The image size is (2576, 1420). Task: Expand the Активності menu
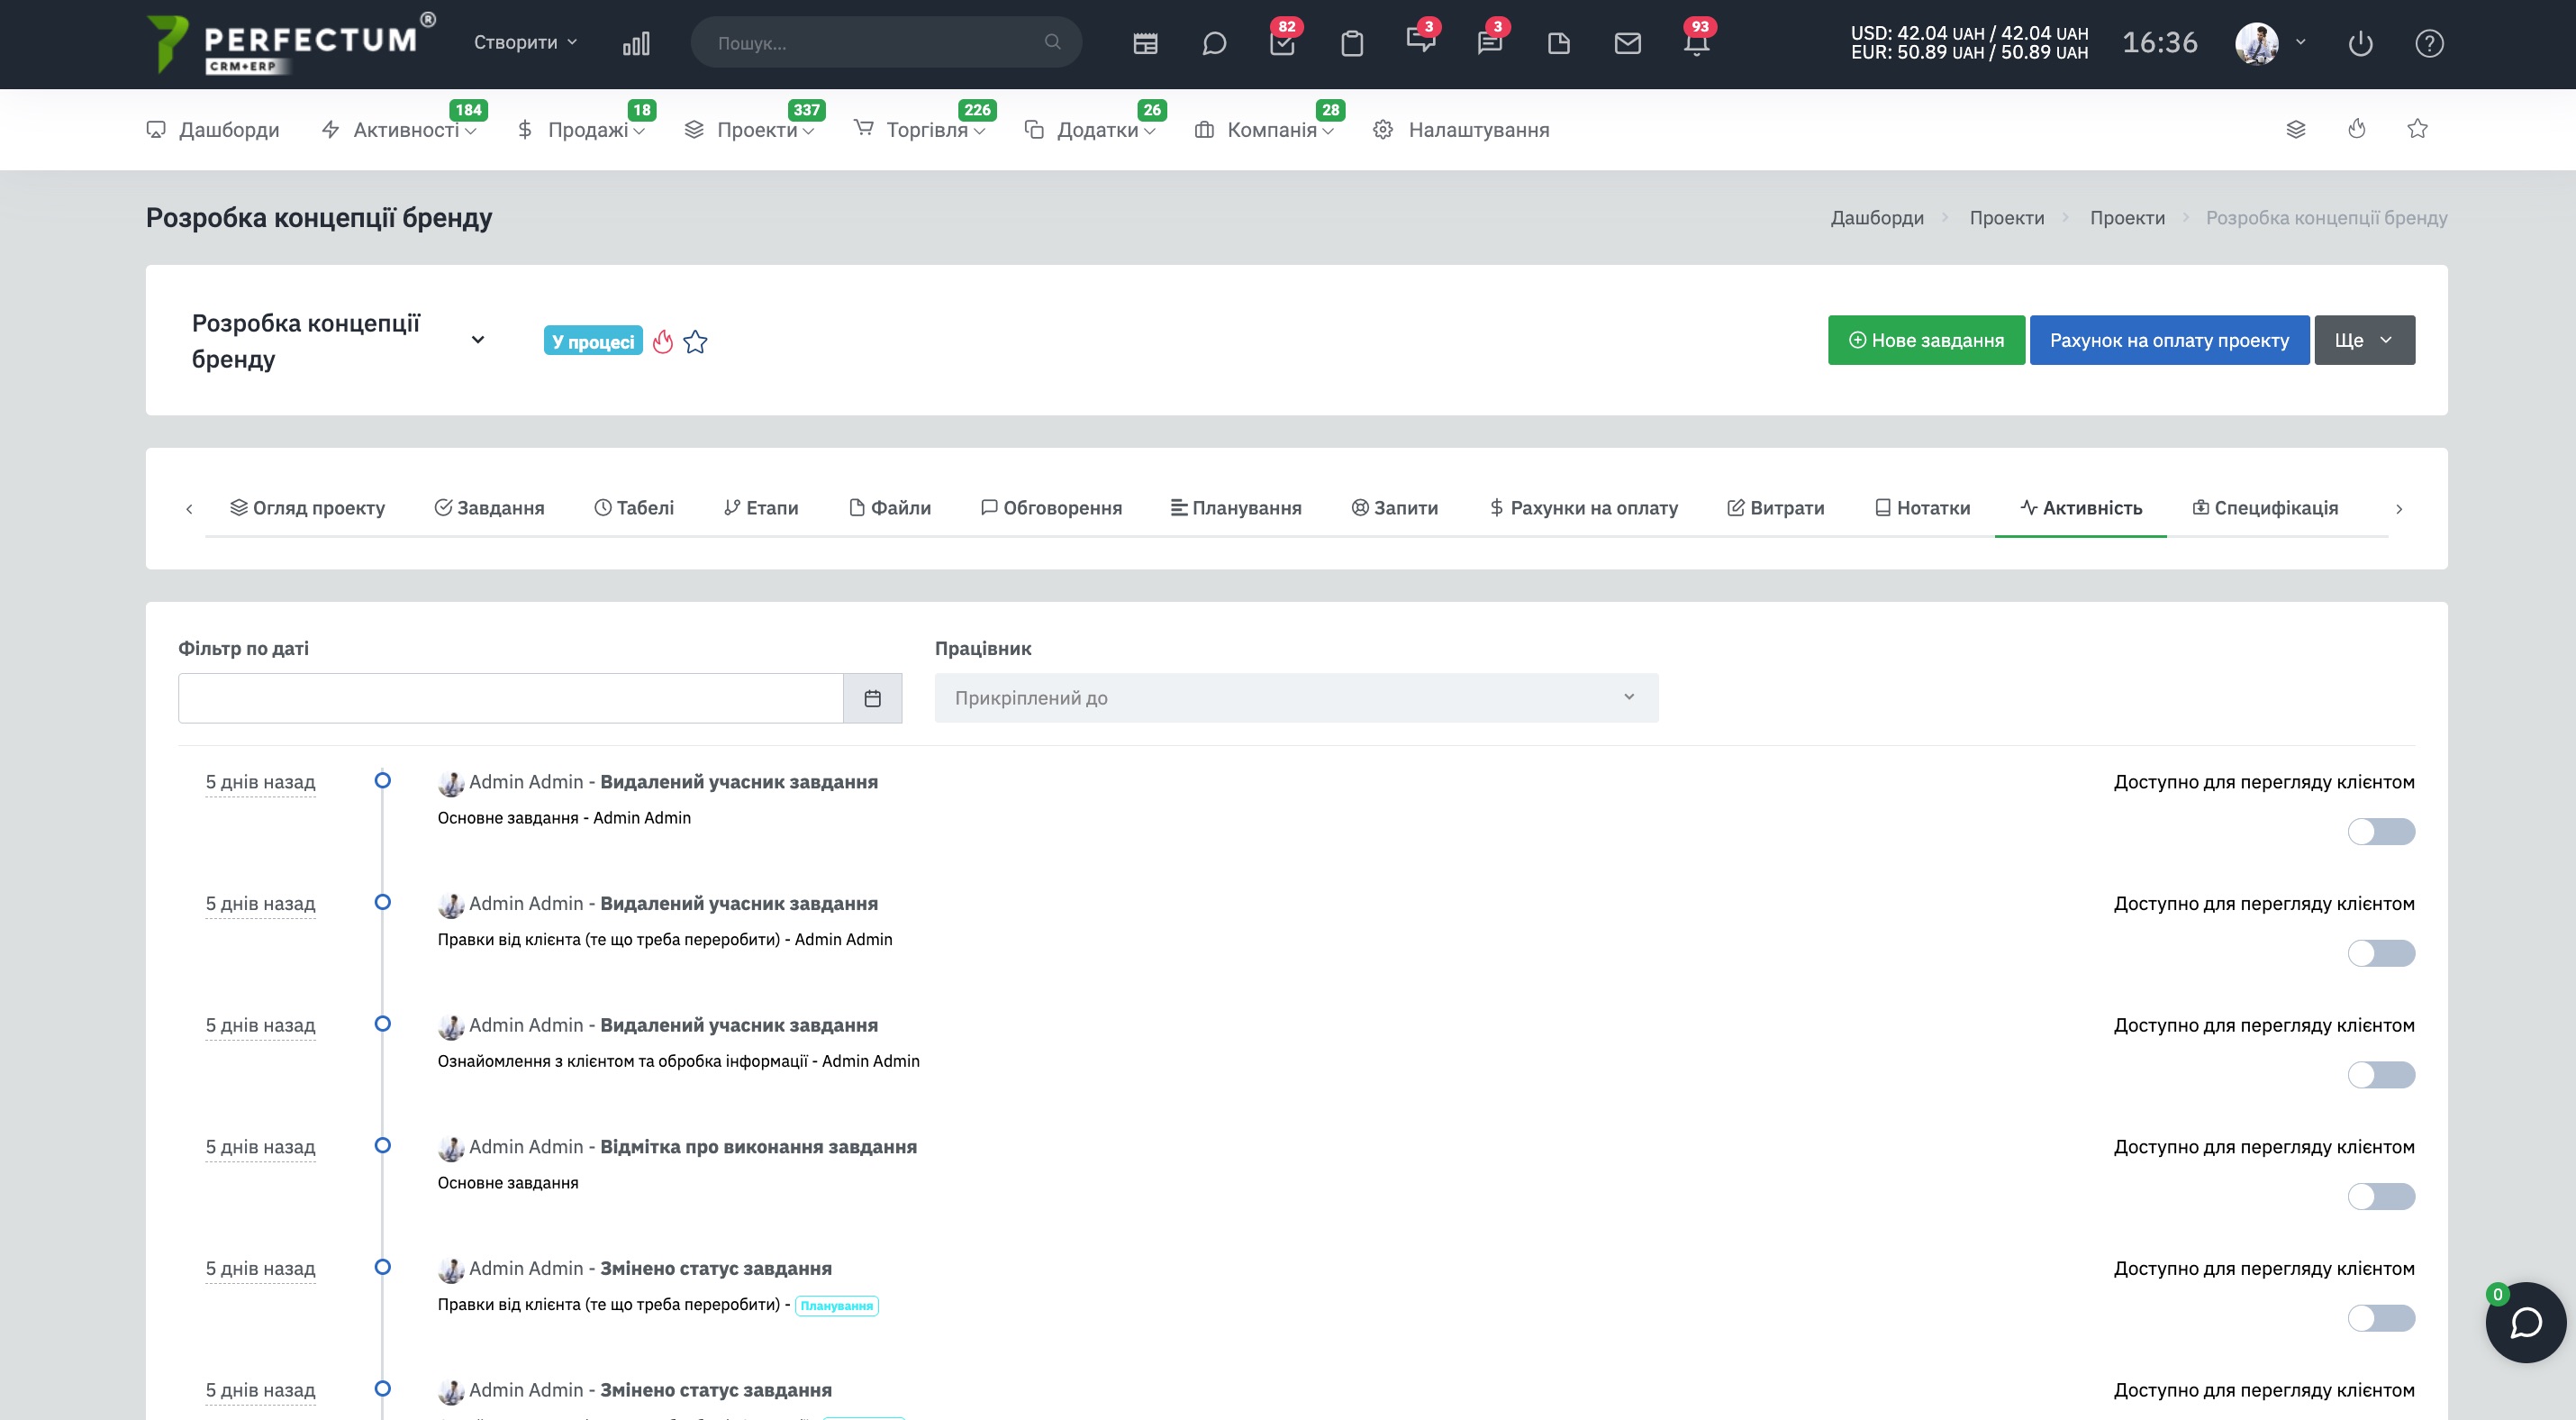point(399,130)
